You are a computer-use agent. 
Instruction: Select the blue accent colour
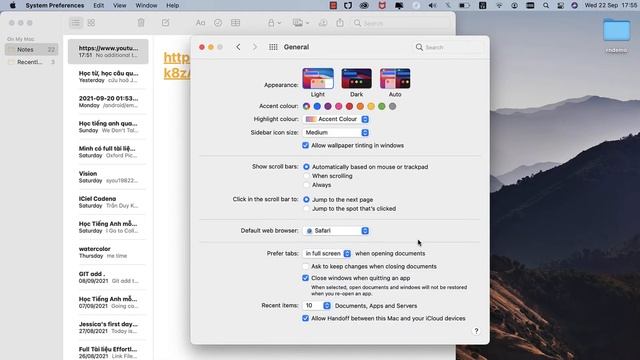coord(317,106)
